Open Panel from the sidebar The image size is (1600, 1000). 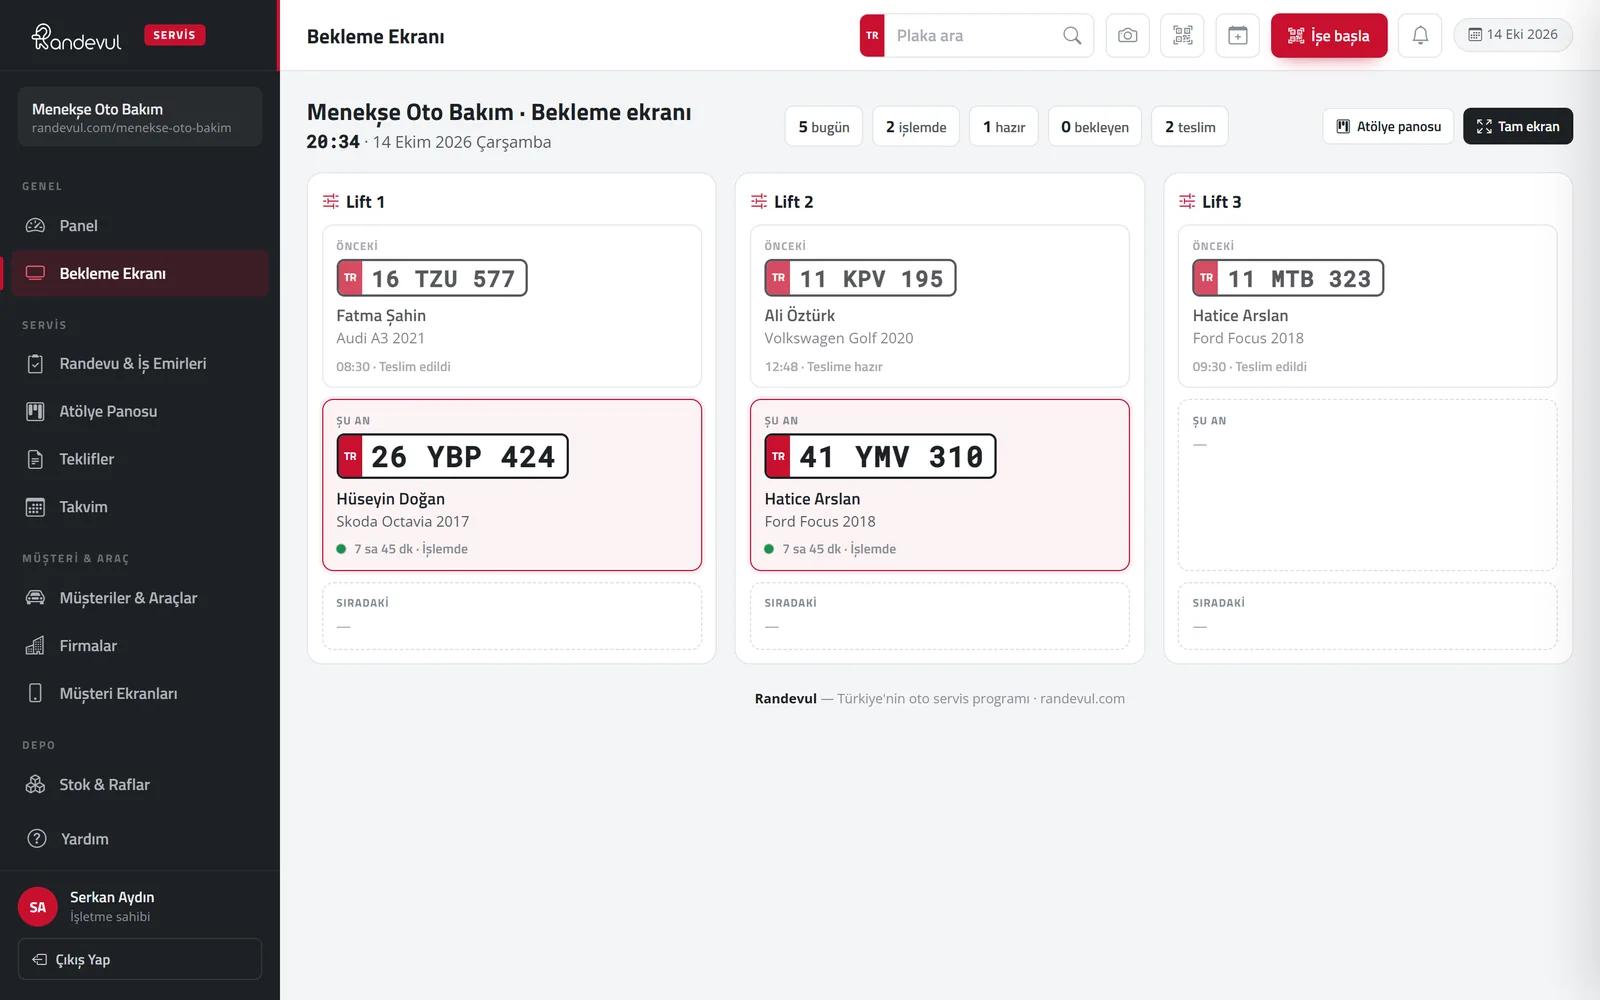[140, 226]
